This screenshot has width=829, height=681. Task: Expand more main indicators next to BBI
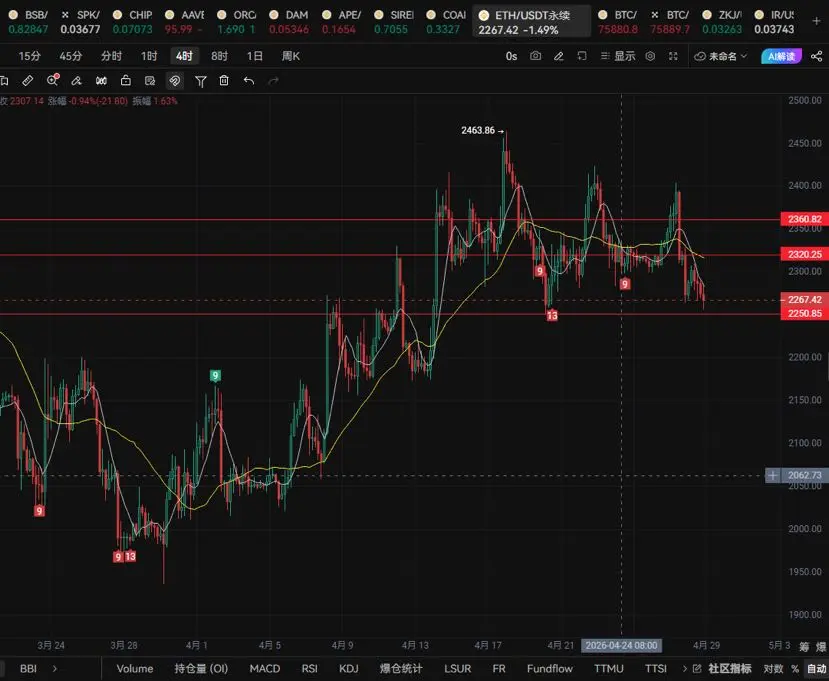click(54, 669)
